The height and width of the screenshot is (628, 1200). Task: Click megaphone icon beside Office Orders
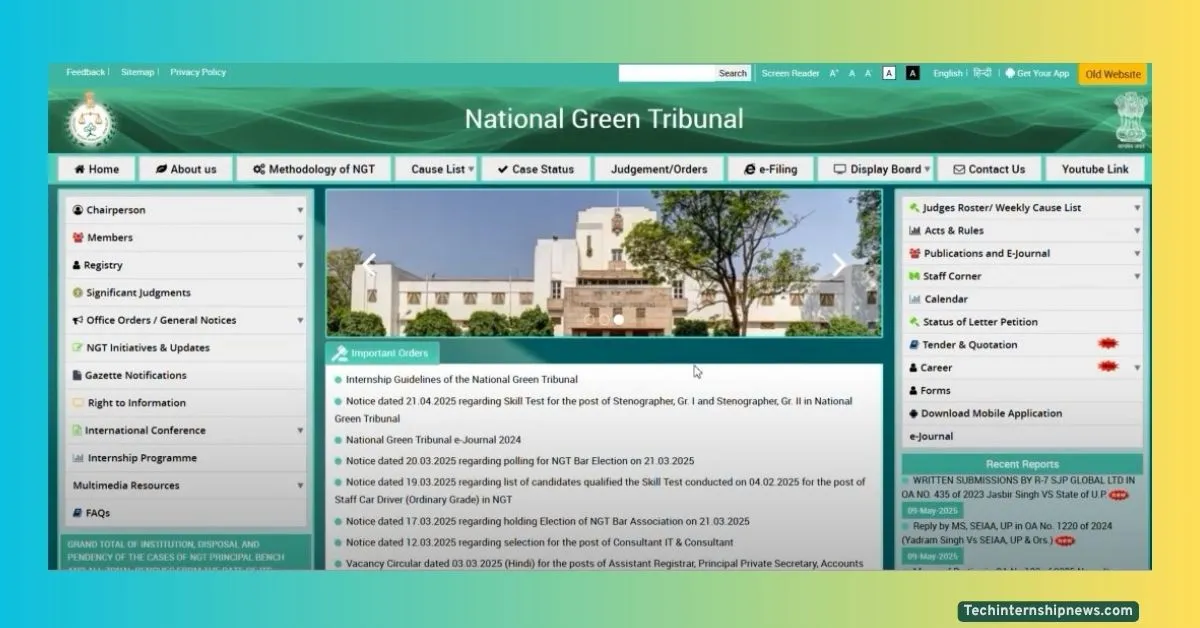tap(78, 320)
